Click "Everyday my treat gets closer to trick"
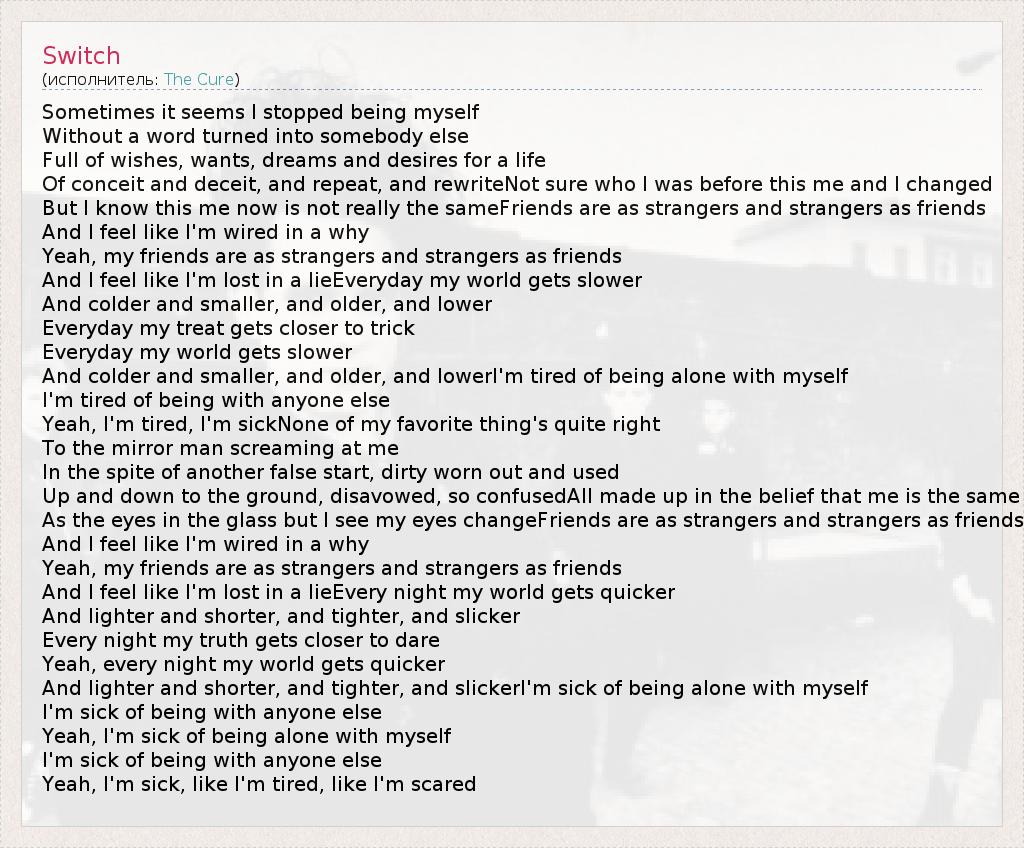Screen dimensions: 1024x848 pos(228,328)
